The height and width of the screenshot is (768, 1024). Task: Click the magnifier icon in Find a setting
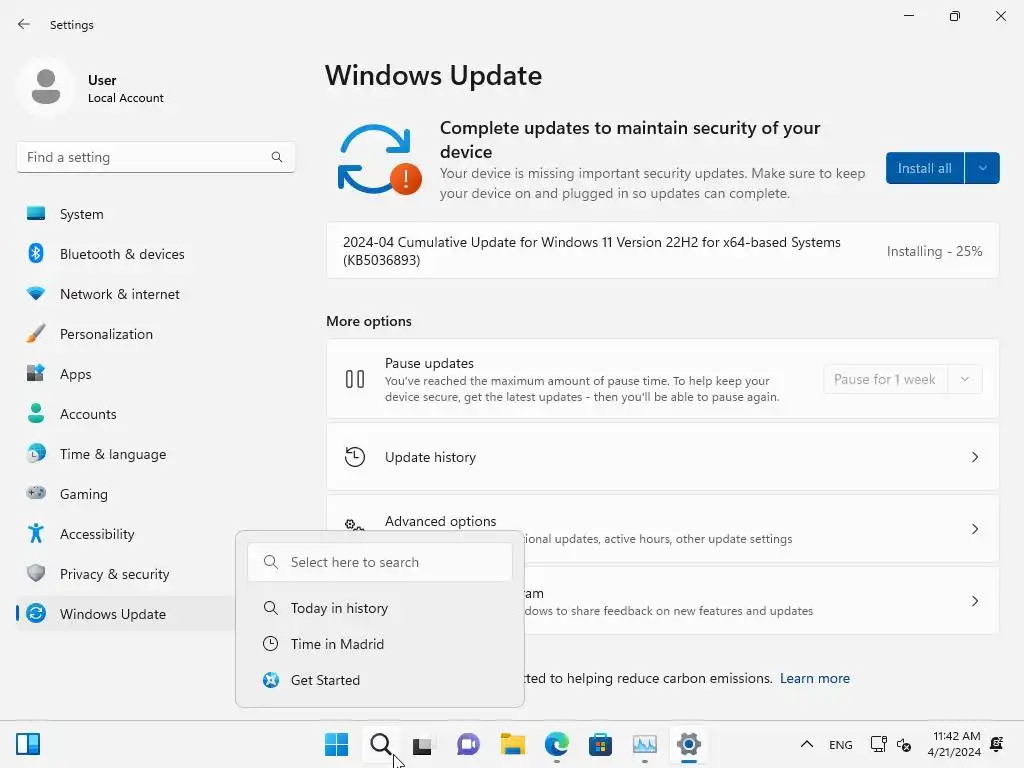click(277, 157)
